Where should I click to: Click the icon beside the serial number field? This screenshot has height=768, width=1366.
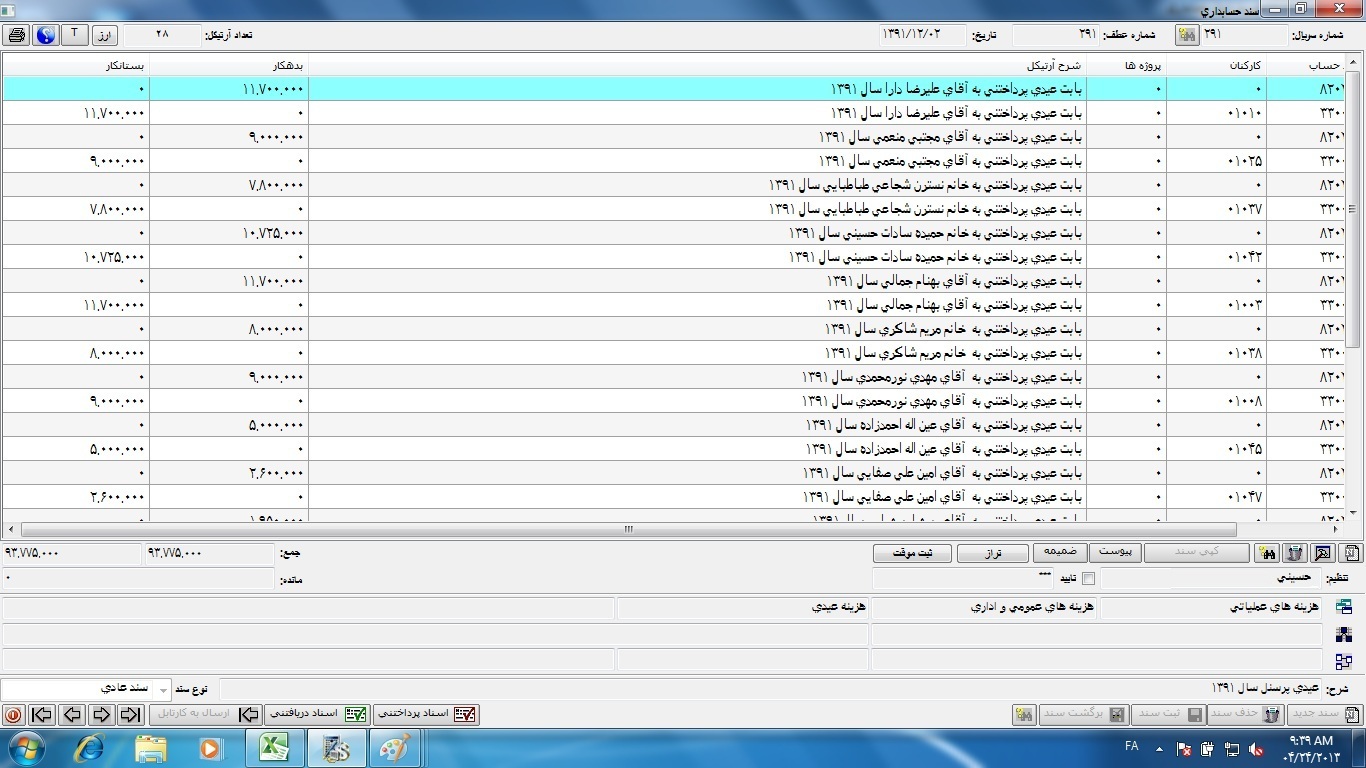coord(1187,35)
